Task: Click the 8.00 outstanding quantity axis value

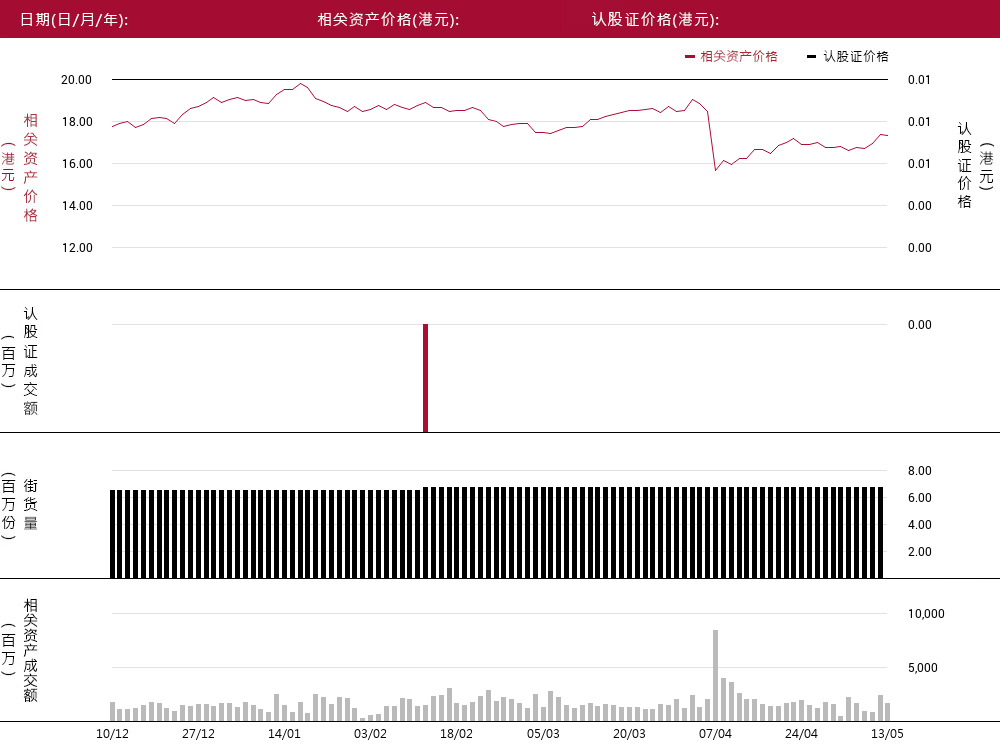Action: tap(920, 471)
